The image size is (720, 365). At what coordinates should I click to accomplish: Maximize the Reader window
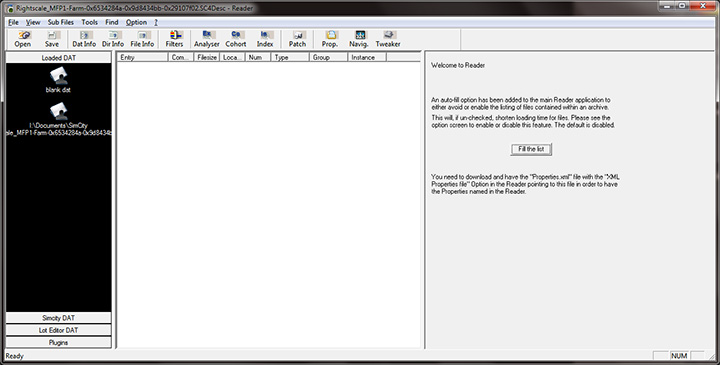pos(681,6)
